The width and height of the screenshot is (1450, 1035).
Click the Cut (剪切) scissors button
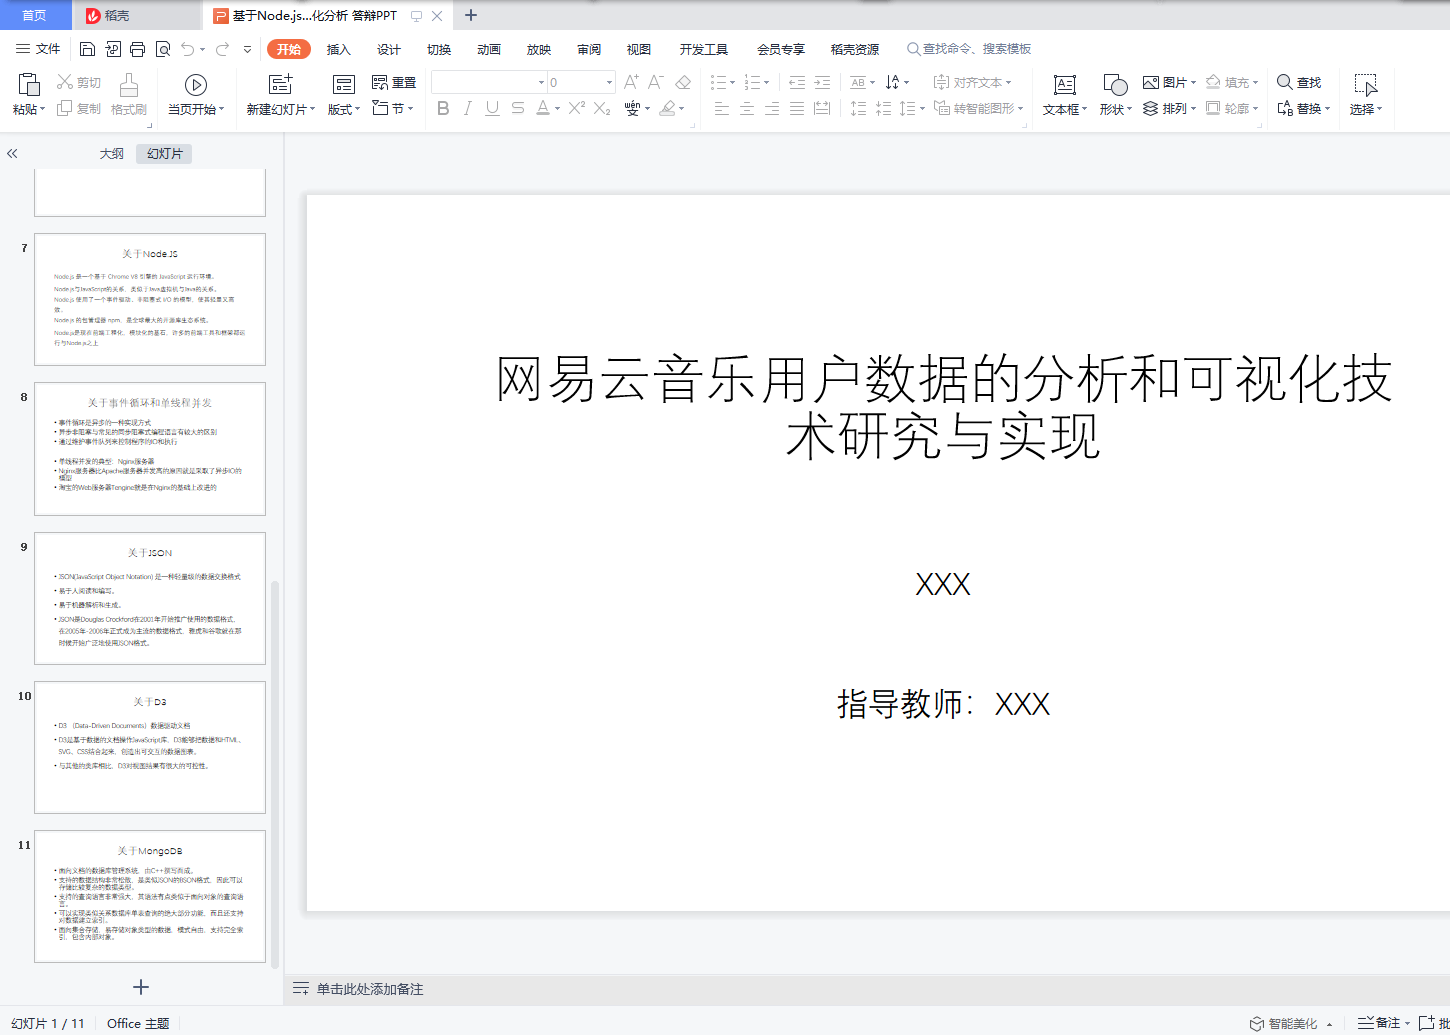pyautogui.click(x=79, y=83)
